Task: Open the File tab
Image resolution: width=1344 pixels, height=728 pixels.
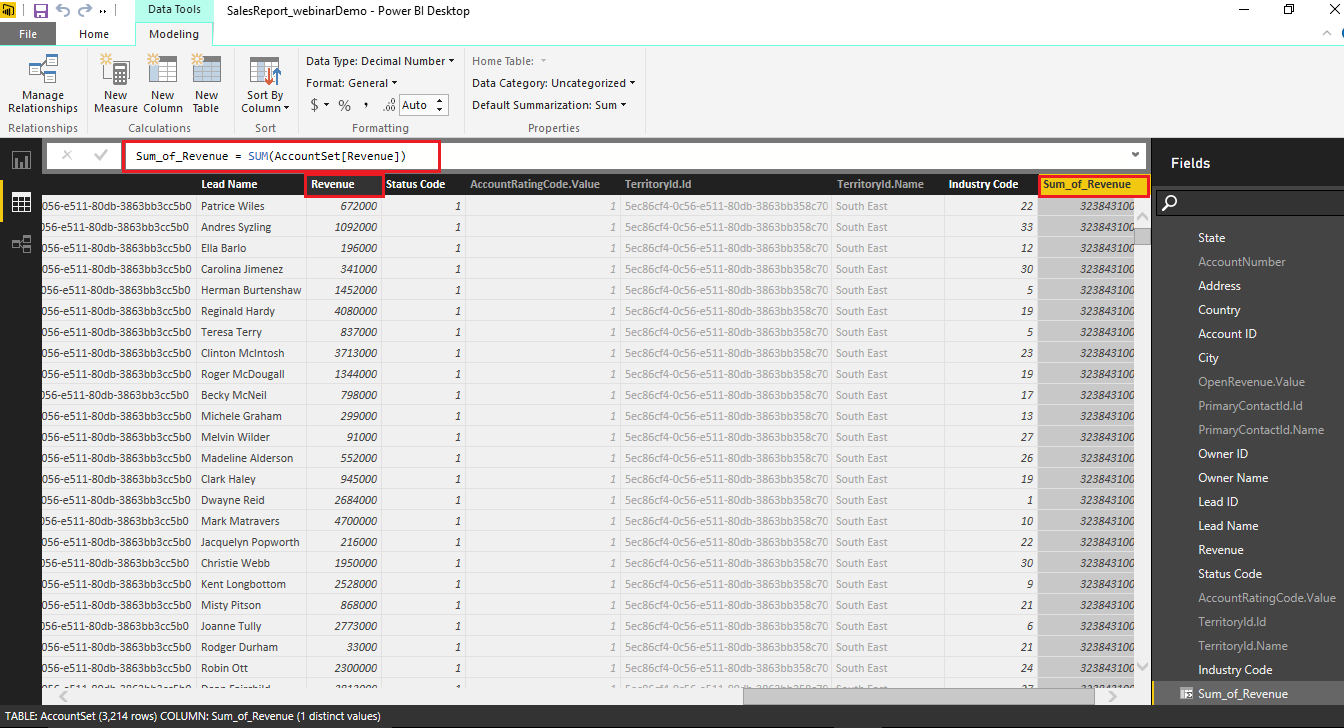Action: (x=28, y=34)
